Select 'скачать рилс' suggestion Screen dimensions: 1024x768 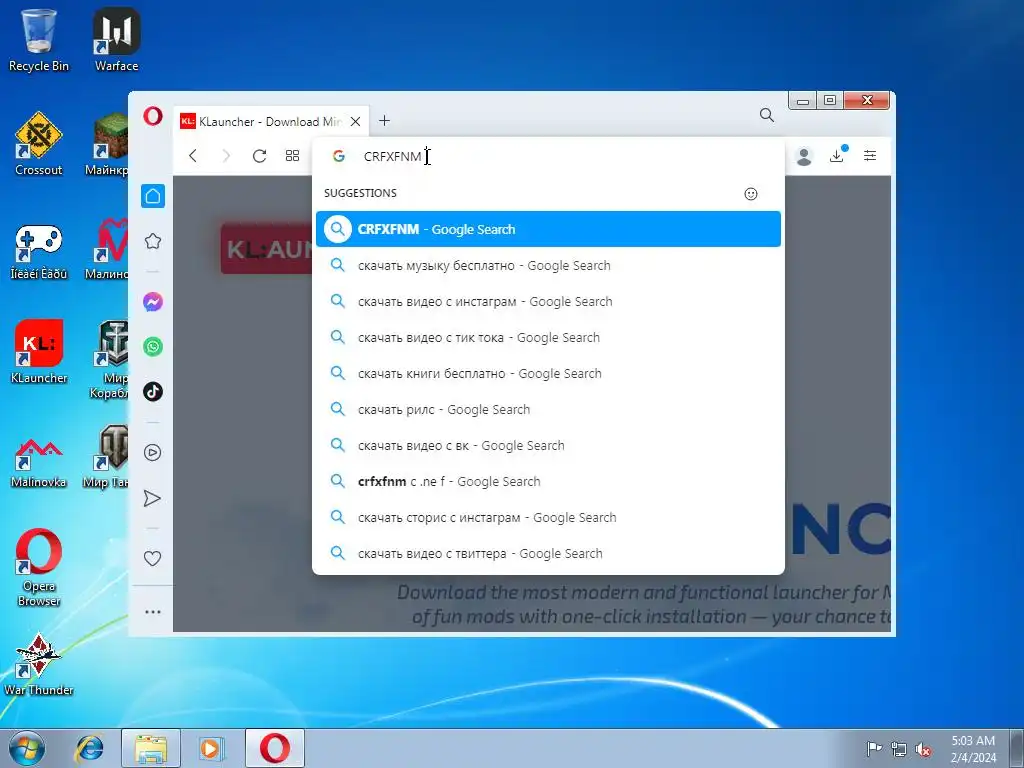(x=549, y=409)
